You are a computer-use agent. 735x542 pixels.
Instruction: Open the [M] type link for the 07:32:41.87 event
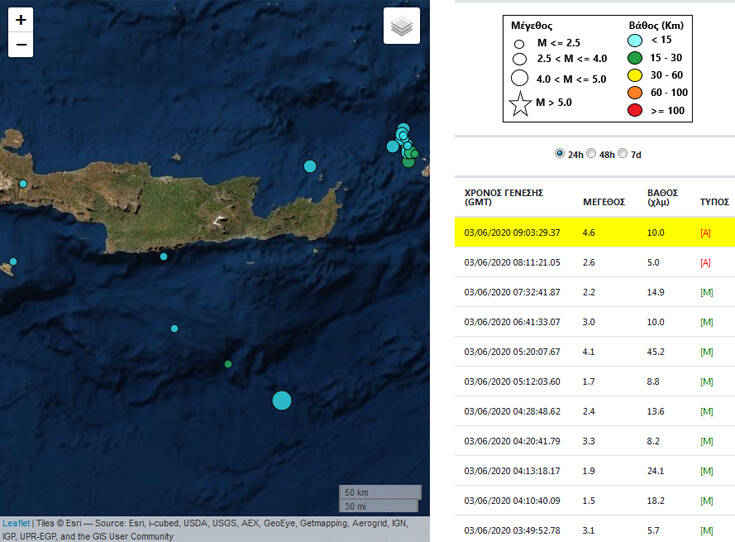pyautogui.click(x=706, y=292)
